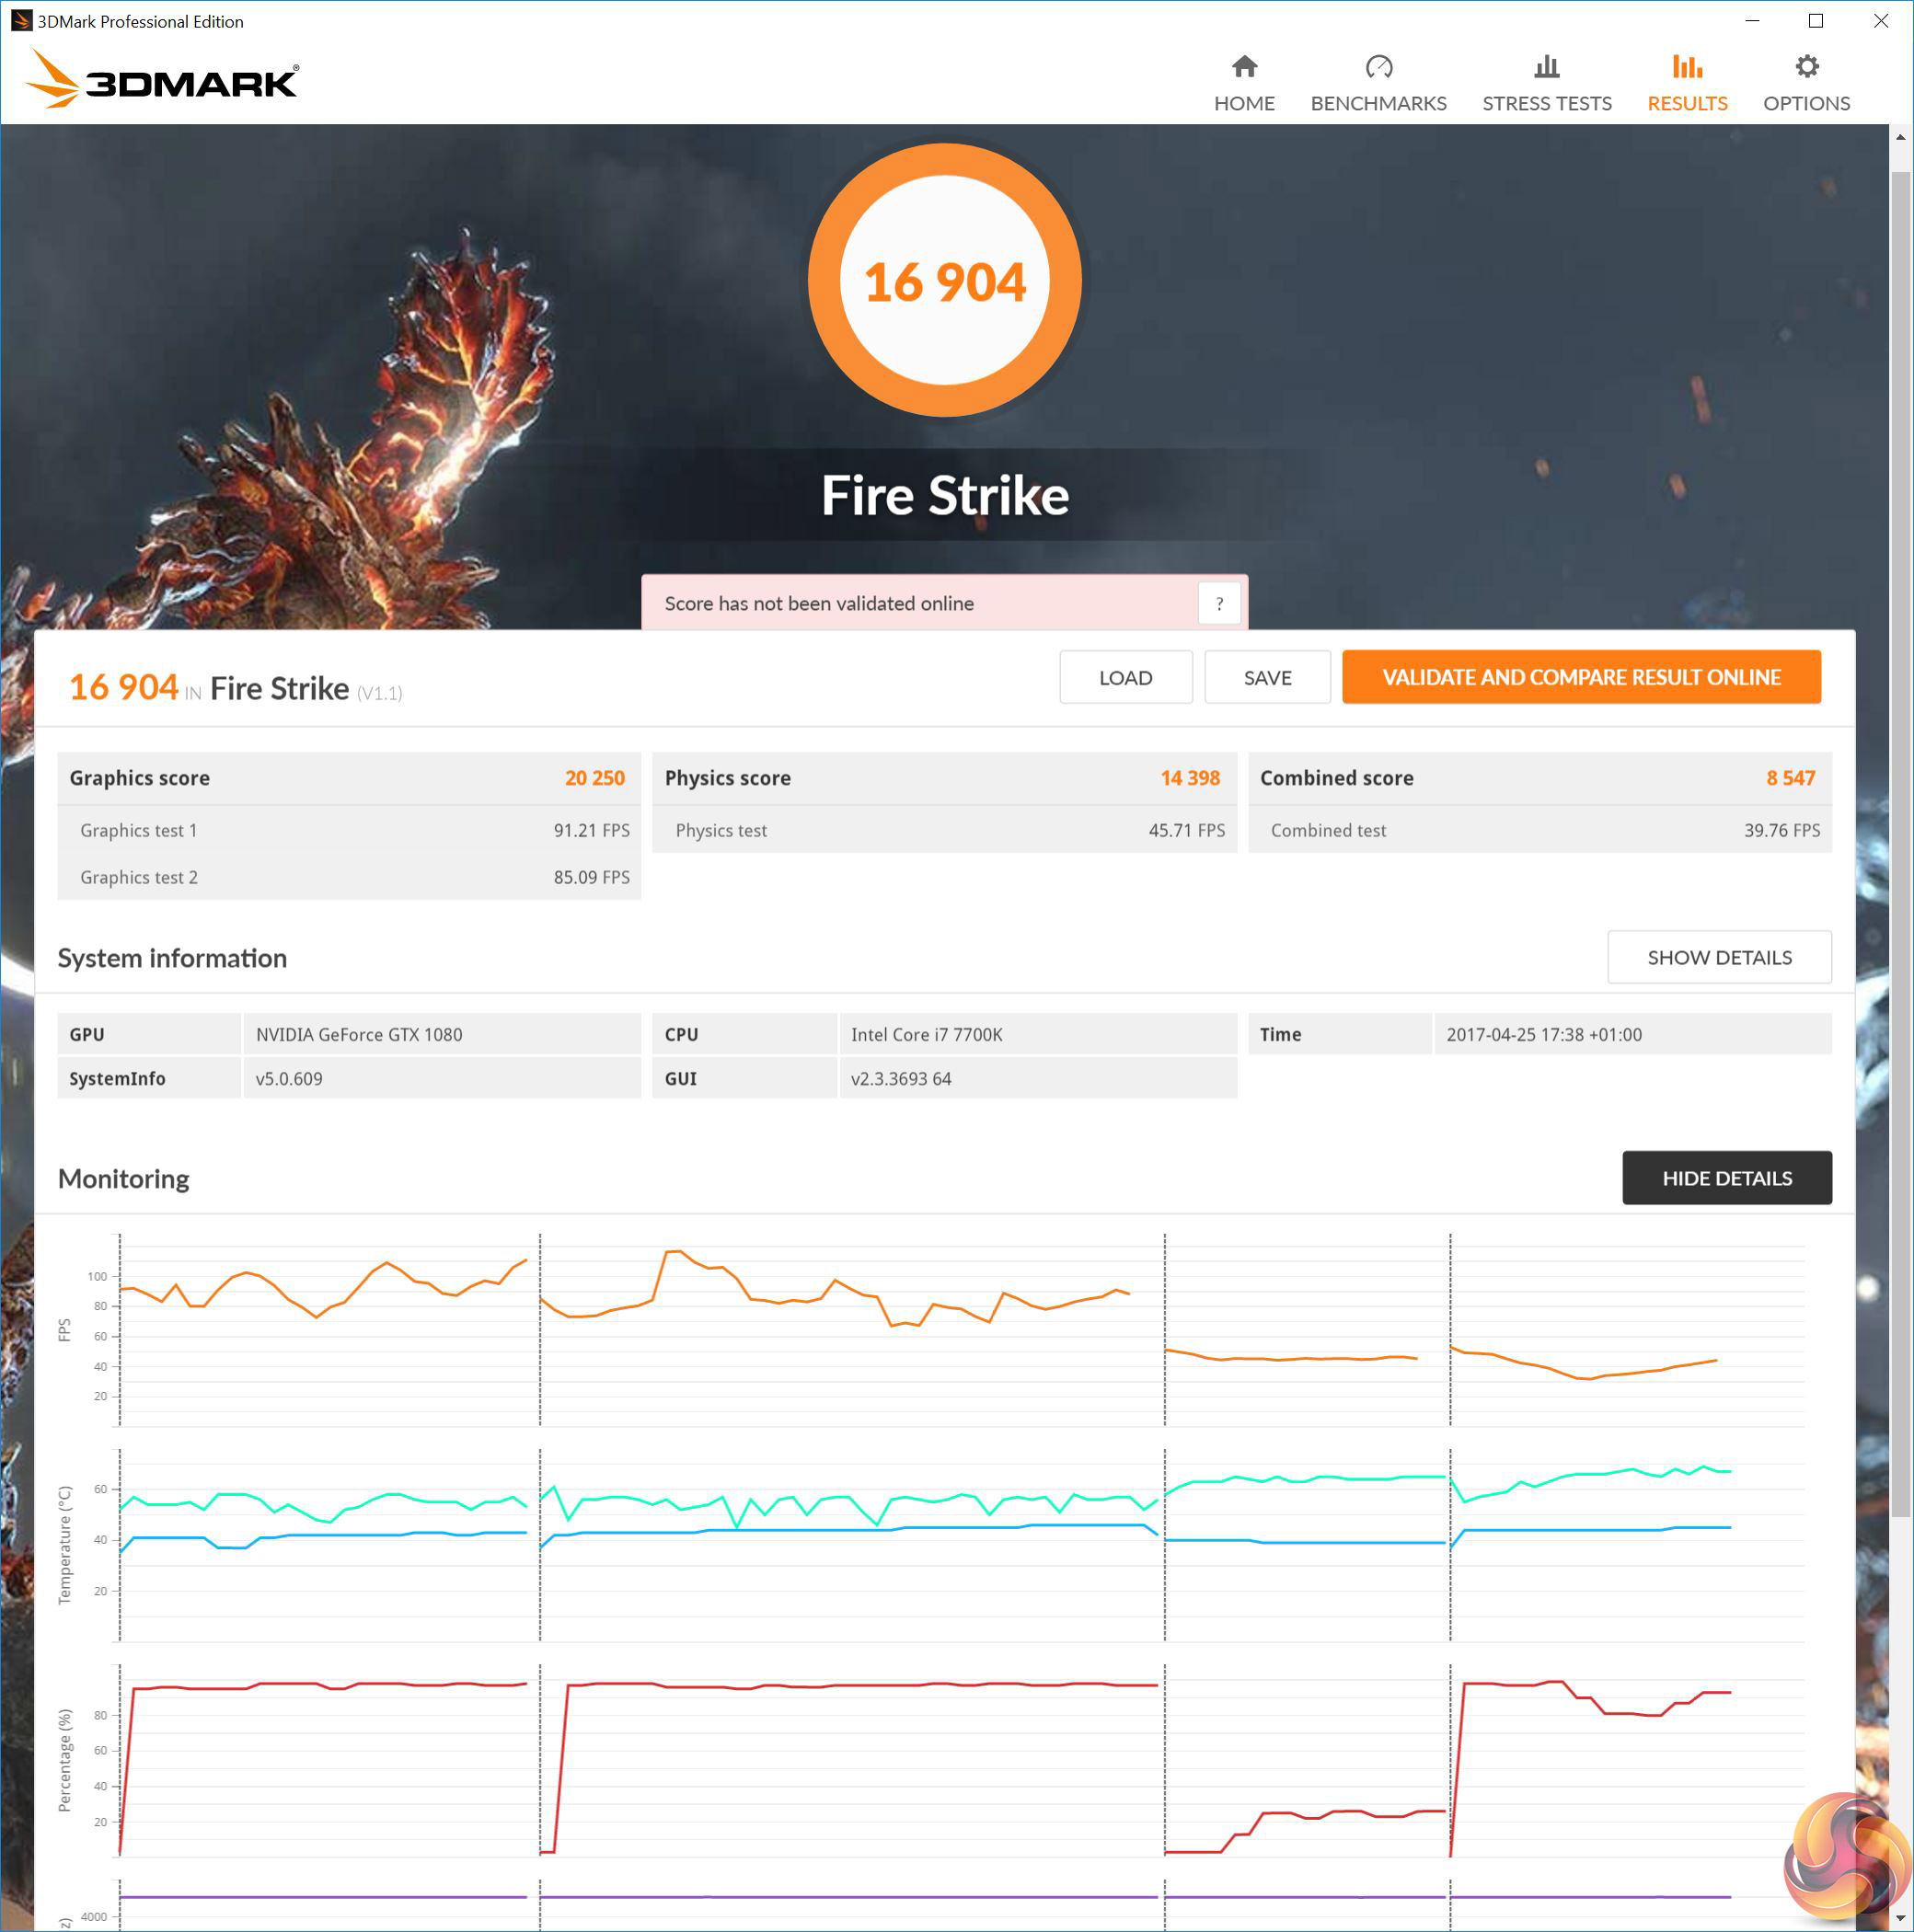Switch to the STRESS TESTS tab label
This screenshot has width=1914, height=1932.
tap(1546, 103)
